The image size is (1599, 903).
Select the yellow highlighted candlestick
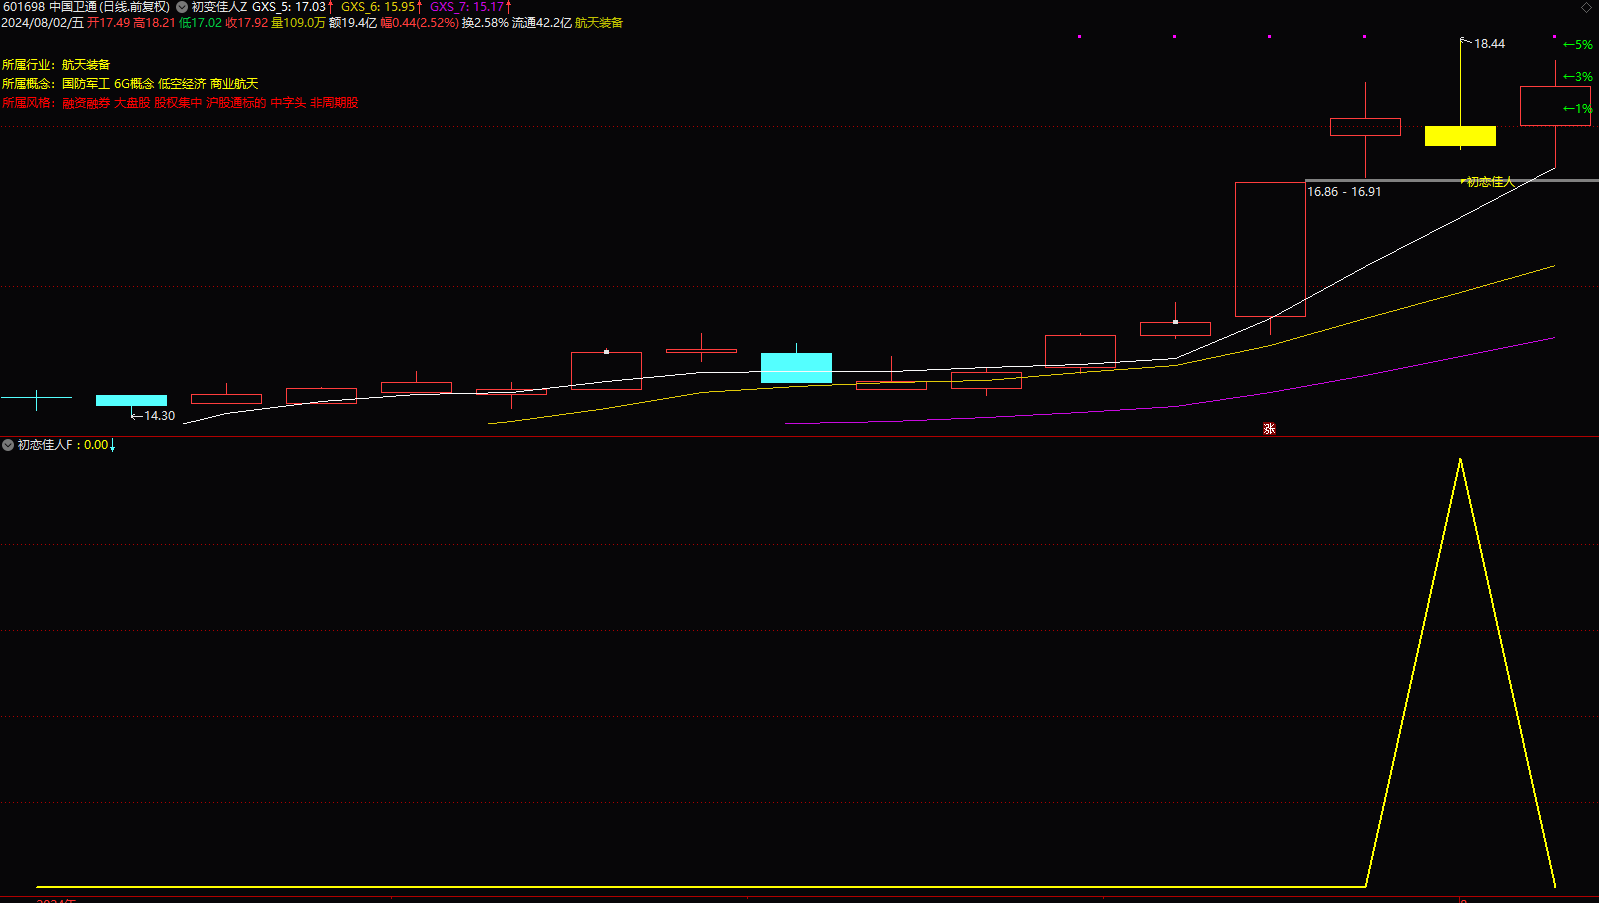pos(1460,136)
